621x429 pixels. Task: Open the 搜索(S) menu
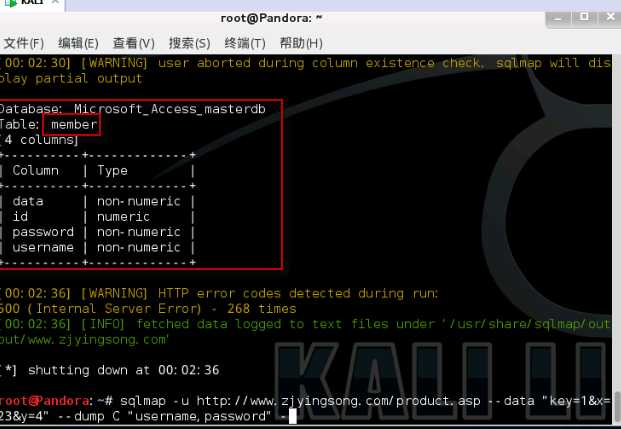click(189, 43)
